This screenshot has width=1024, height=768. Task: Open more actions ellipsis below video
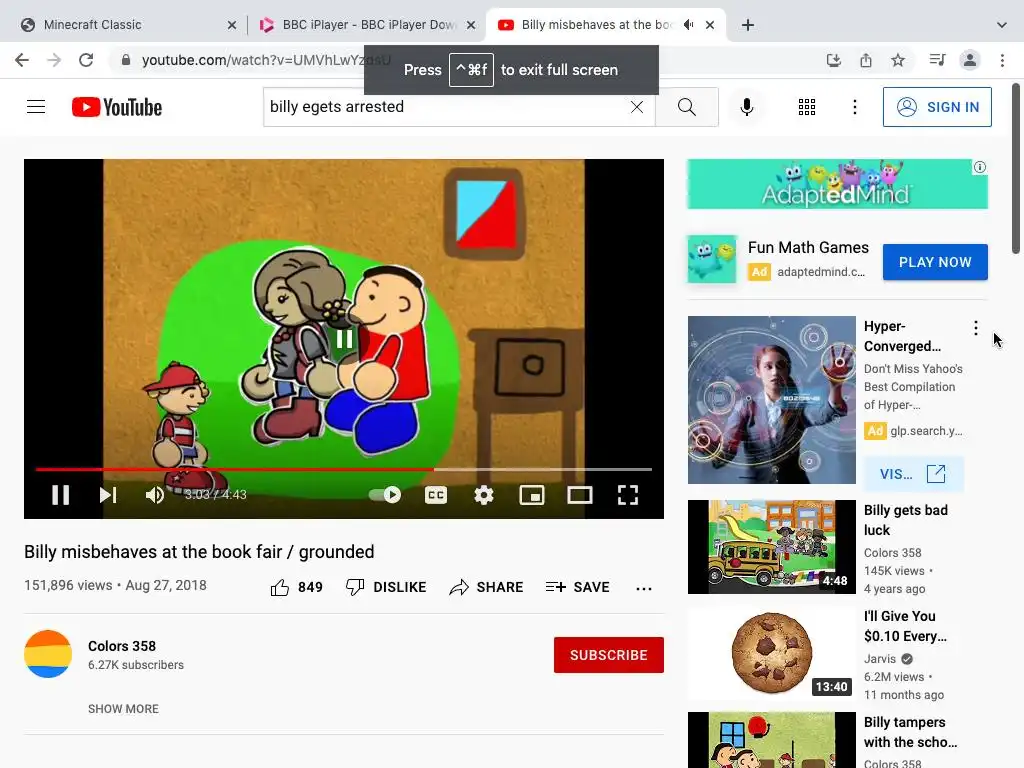(x=644, y=588)
